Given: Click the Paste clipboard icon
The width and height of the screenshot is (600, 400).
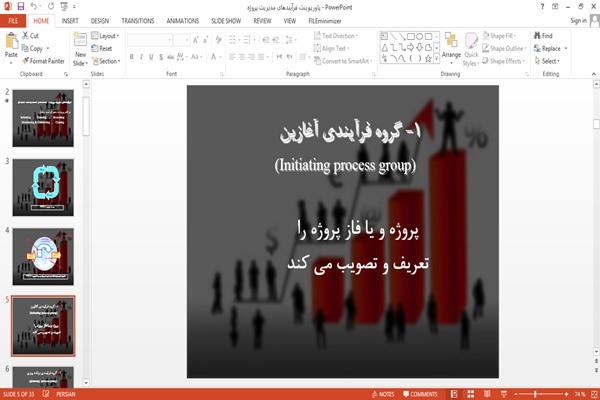Looking at the screenshot, I should 11,41.
